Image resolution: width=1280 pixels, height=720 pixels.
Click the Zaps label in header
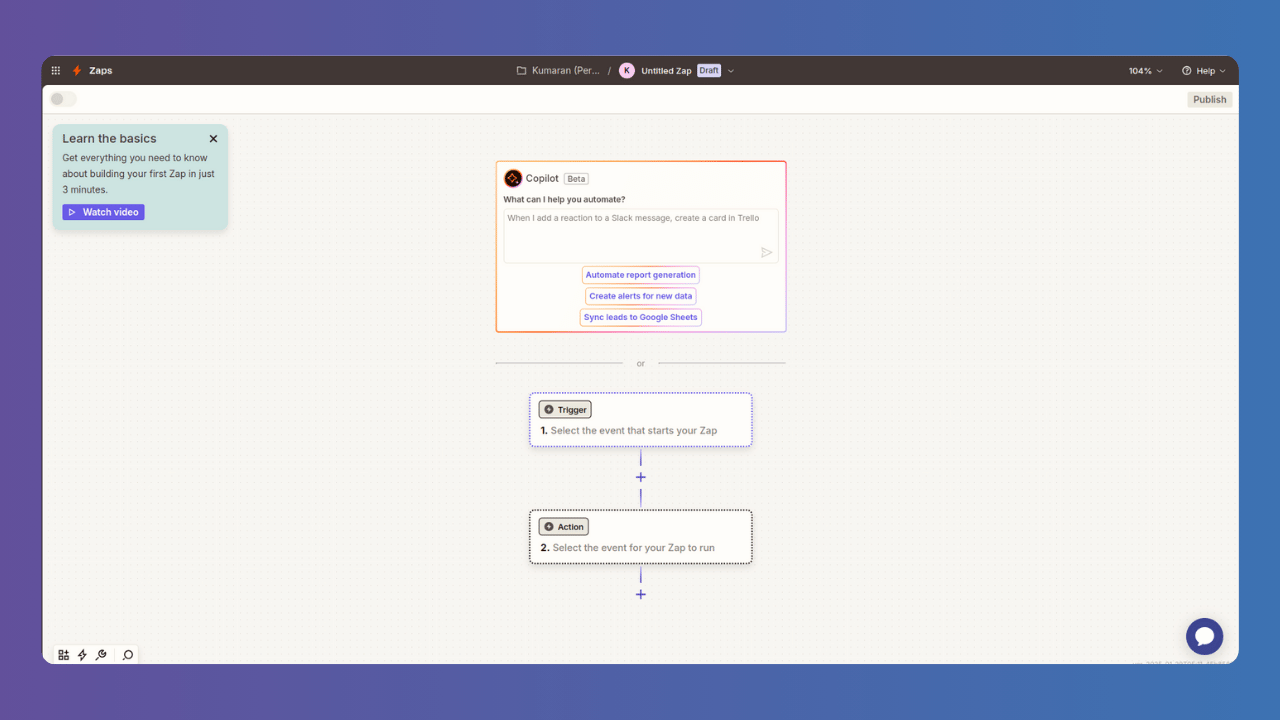click(101, 71)
